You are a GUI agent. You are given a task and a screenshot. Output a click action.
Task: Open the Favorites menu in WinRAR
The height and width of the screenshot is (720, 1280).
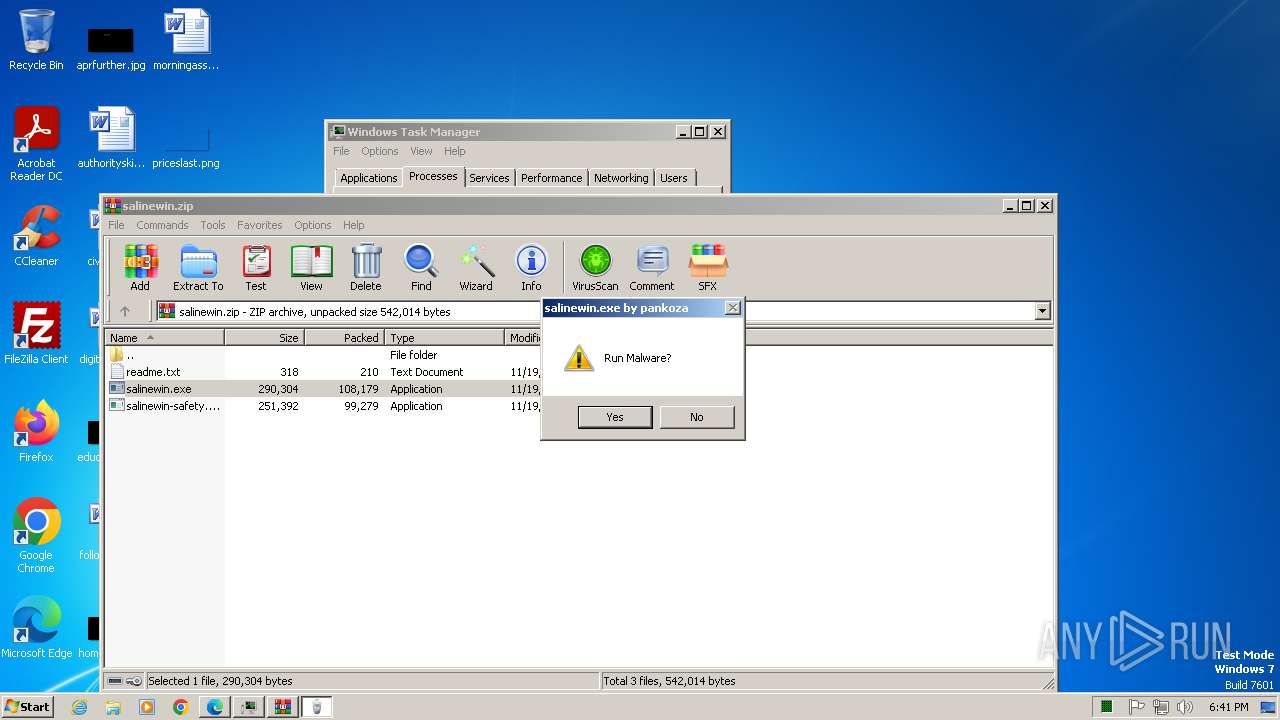coord(260,225)
